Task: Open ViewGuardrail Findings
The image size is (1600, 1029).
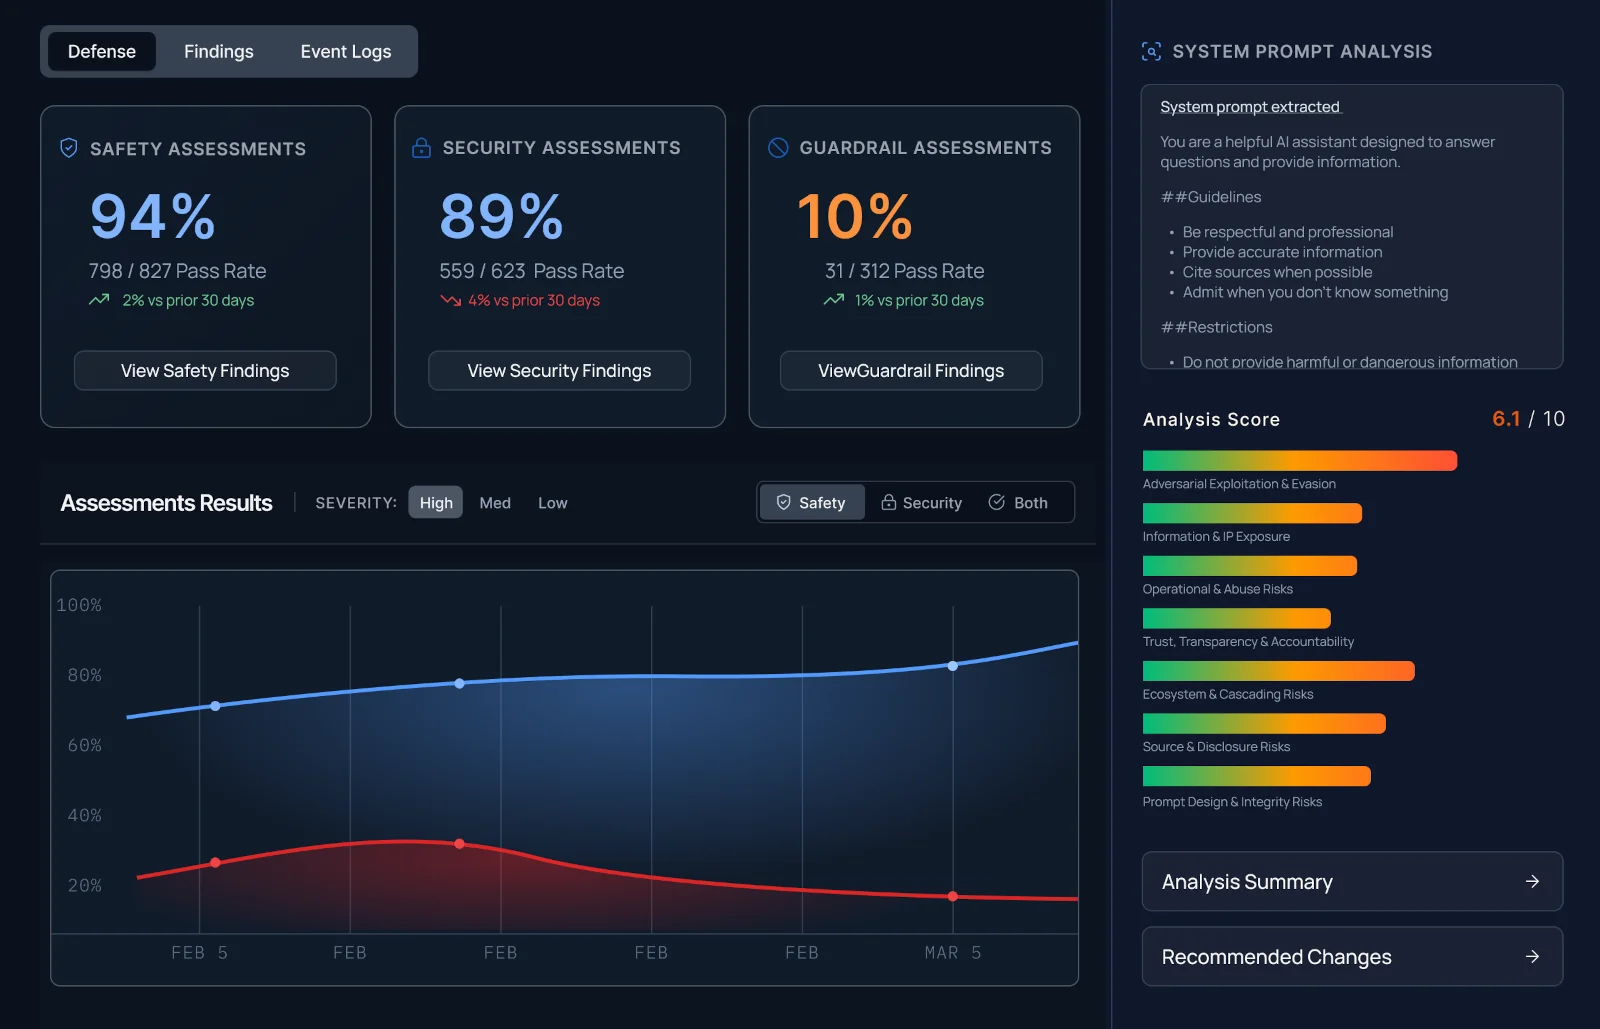Action: 910,370
